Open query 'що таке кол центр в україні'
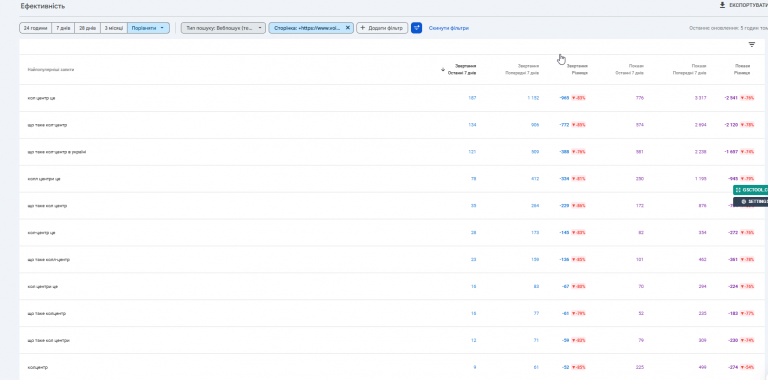 click(x=391, y=152)
